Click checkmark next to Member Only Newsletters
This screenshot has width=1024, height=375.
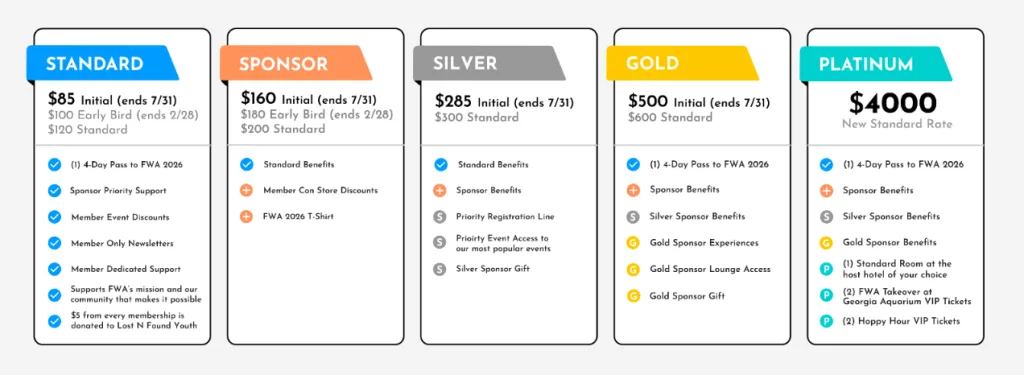[54, 243]
